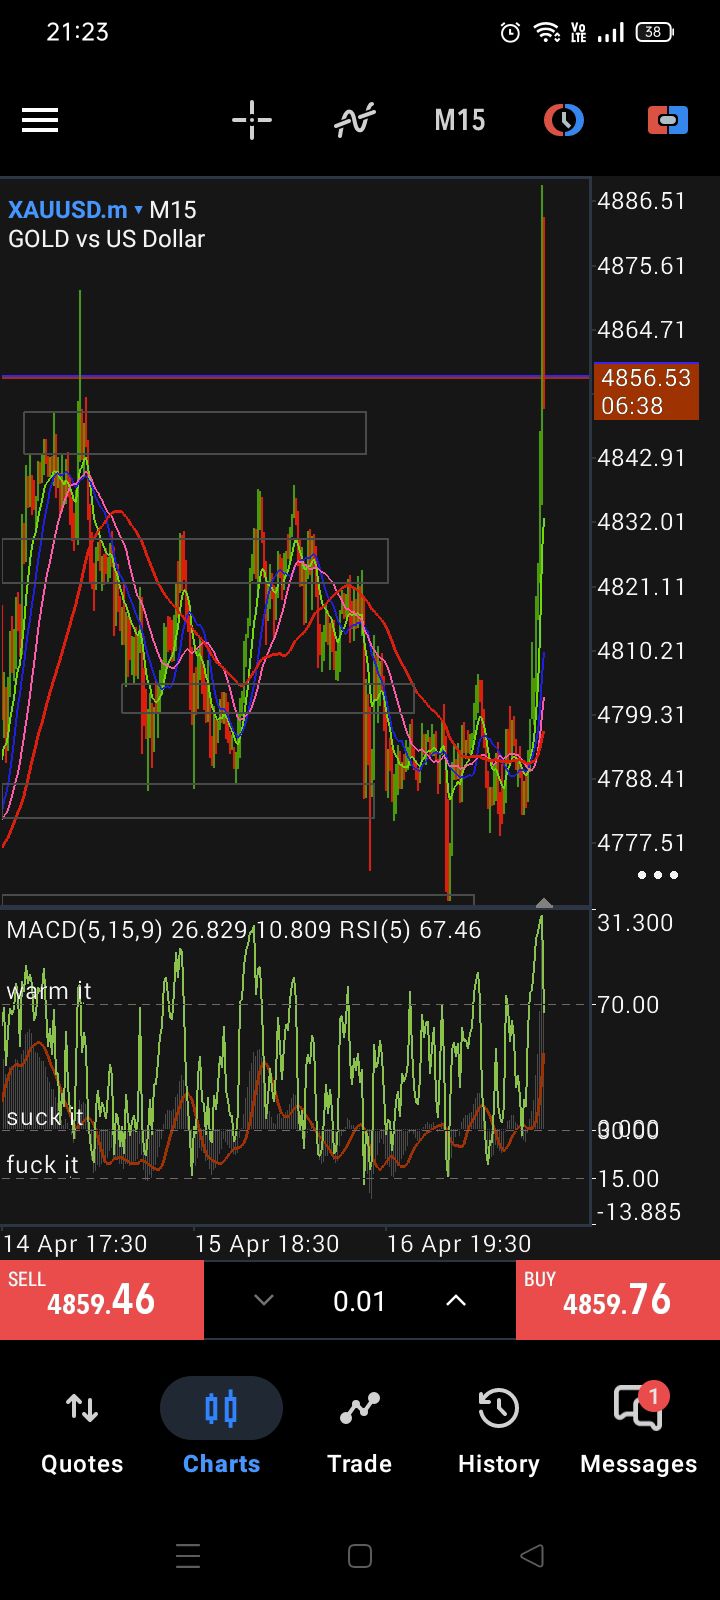
Task: Select the current price label 4856.53
Action: [646, 391]
